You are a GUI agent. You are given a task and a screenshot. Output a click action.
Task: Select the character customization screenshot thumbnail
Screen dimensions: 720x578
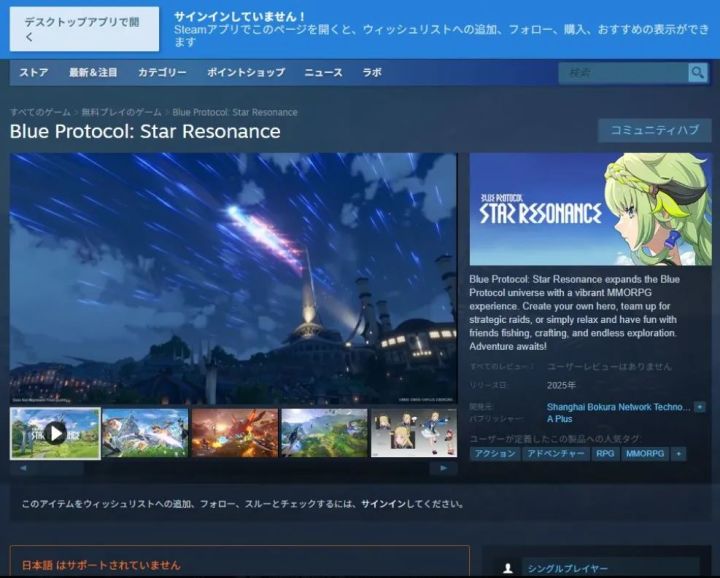pos(414,433)
